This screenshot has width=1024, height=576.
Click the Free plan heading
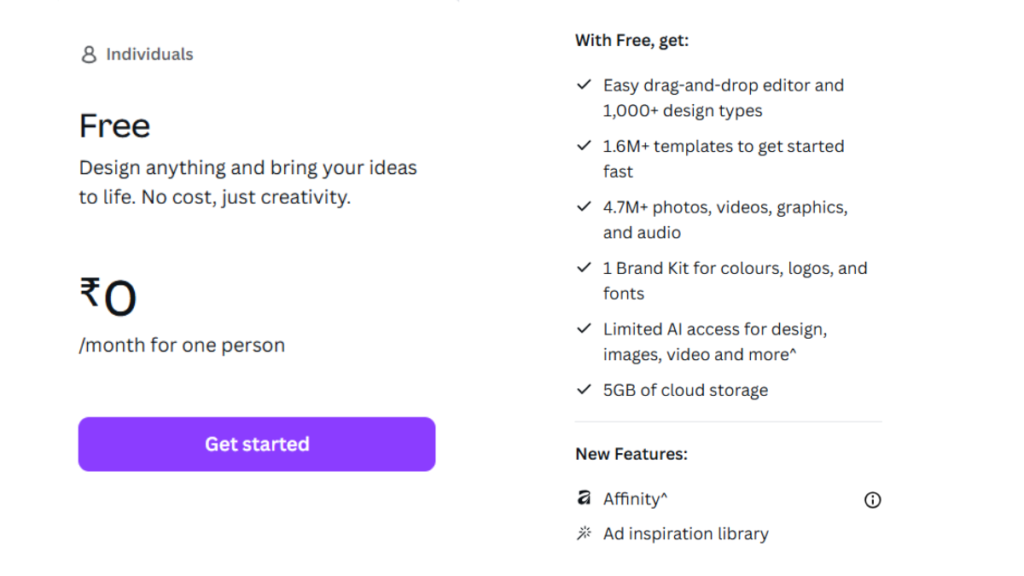pos(114,125)
